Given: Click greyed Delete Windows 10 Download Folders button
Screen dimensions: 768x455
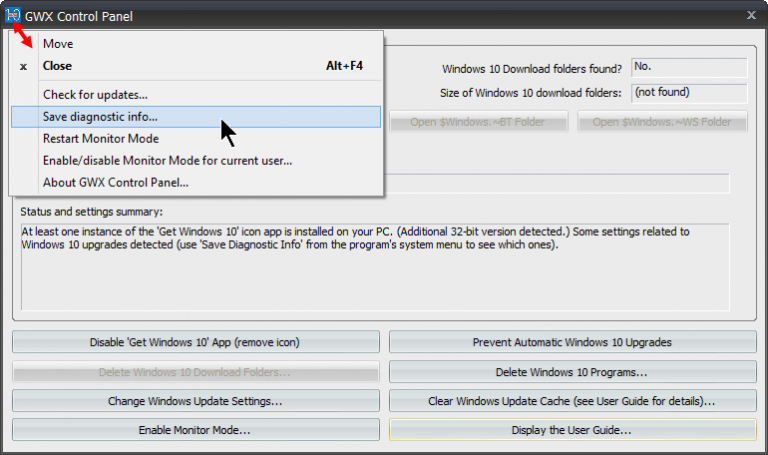Looking at the screenshot, I should [x=195, y=372].
